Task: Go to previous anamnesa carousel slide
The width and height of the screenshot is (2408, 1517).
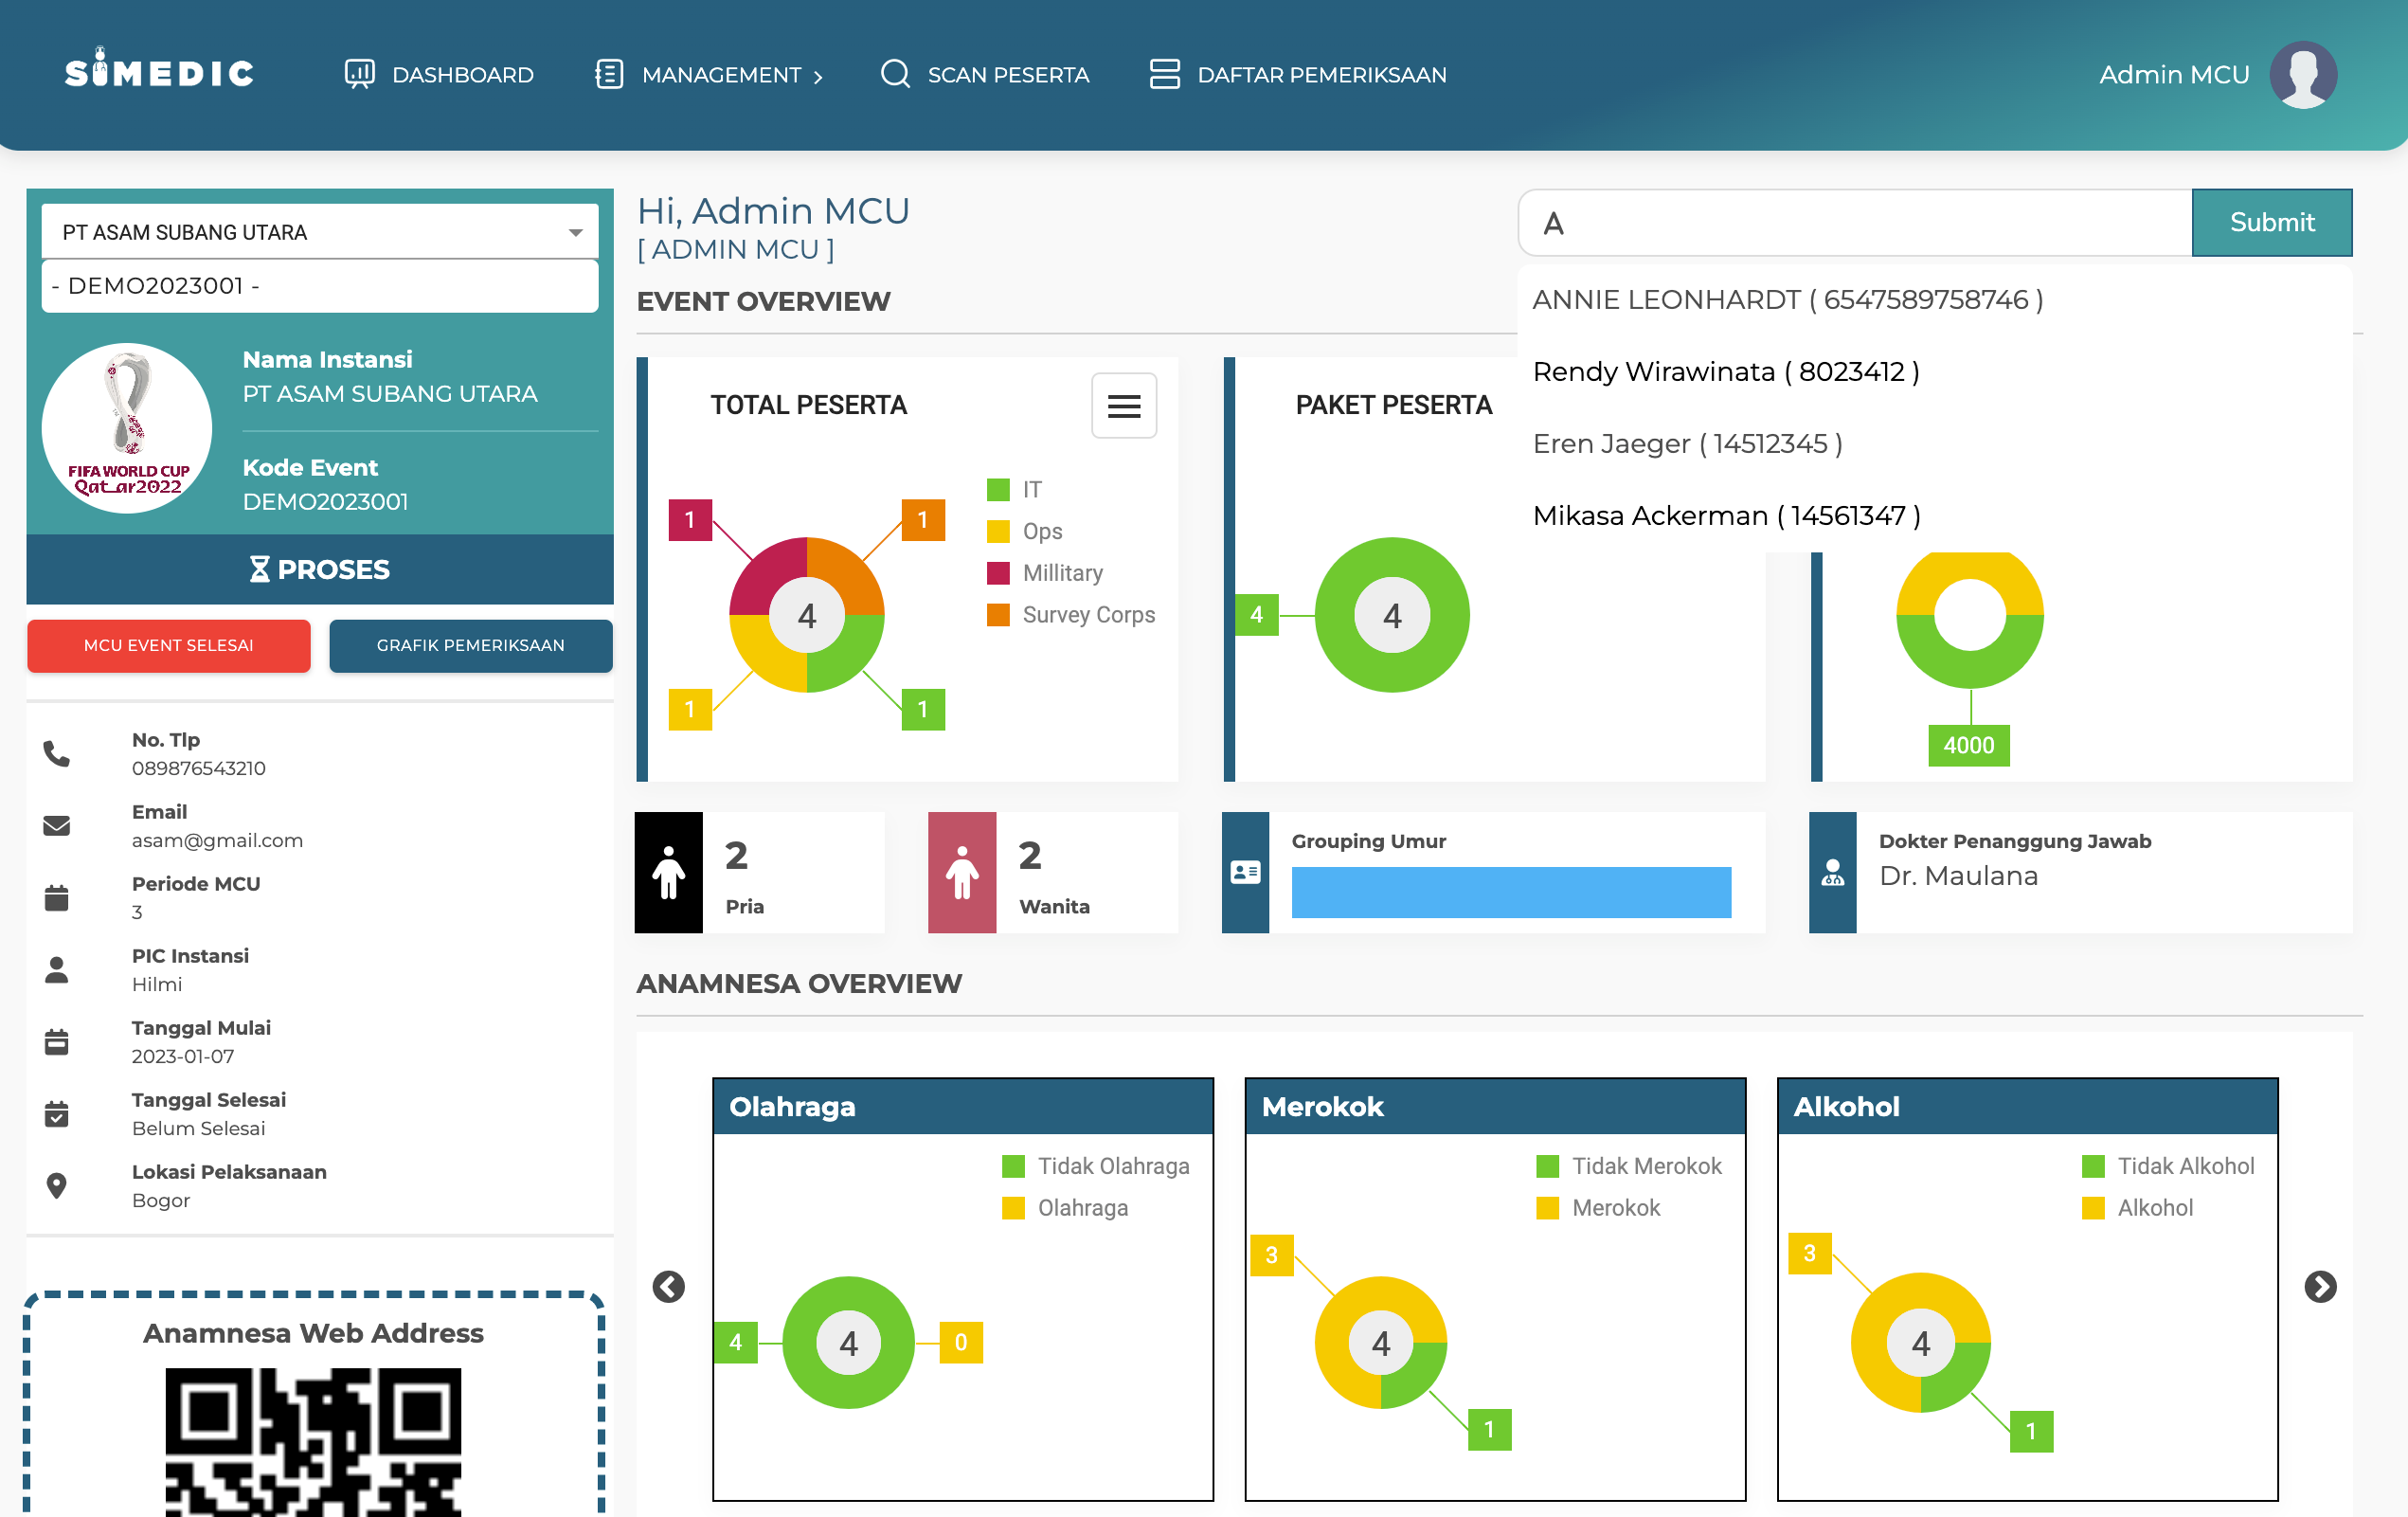Action: (x=668, y=1286)
